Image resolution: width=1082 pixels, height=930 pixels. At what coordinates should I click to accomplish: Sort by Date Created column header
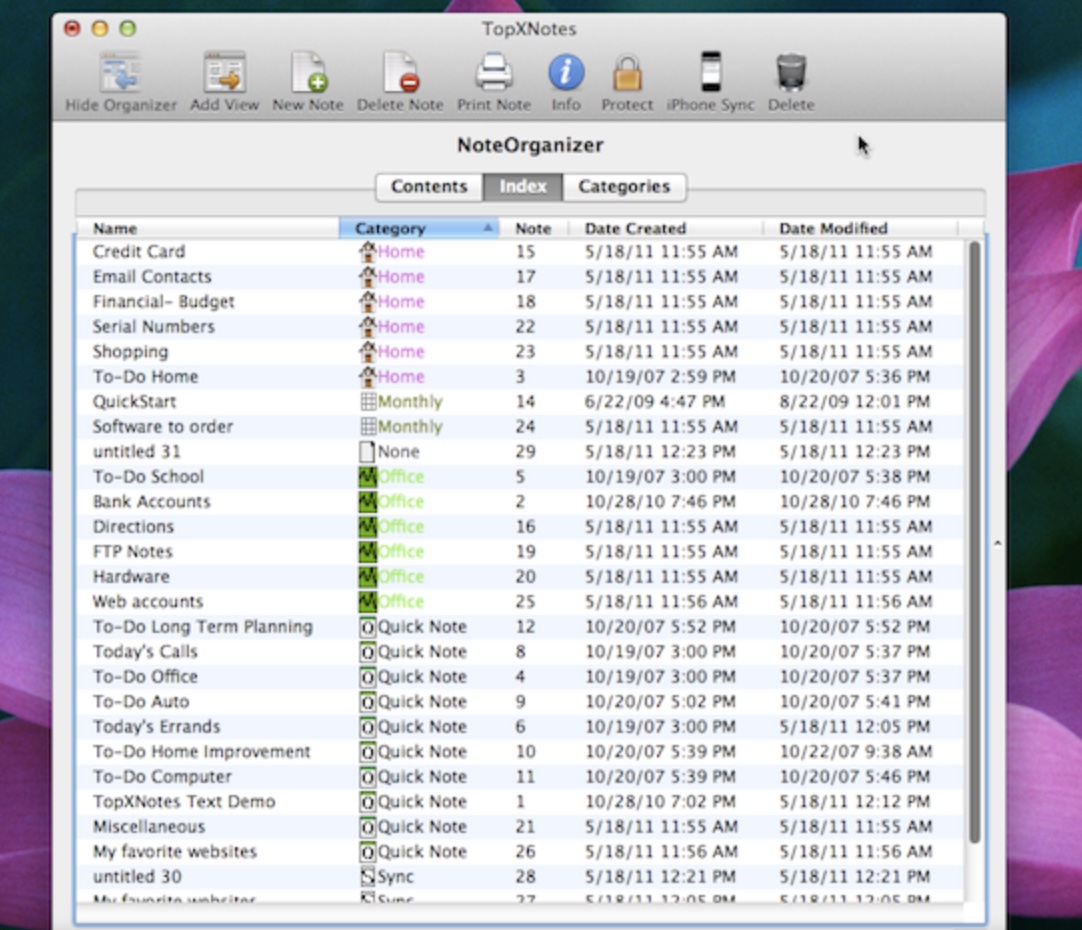[664, 228]
